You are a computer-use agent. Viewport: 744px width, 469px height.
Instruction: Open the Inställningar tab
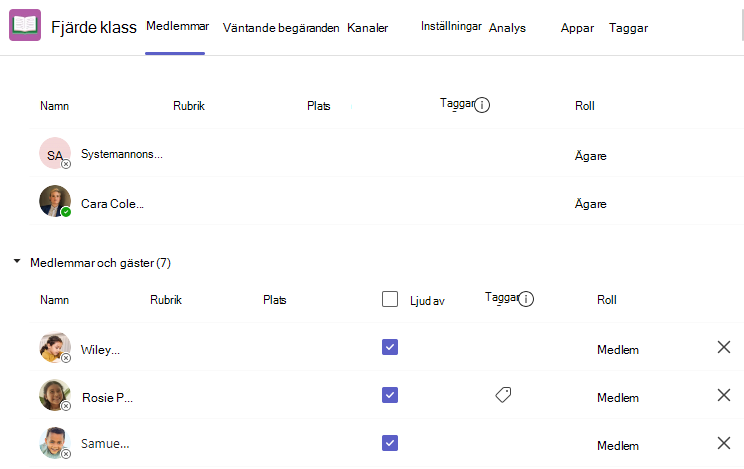pyautogui.click(x=451, y=27)
